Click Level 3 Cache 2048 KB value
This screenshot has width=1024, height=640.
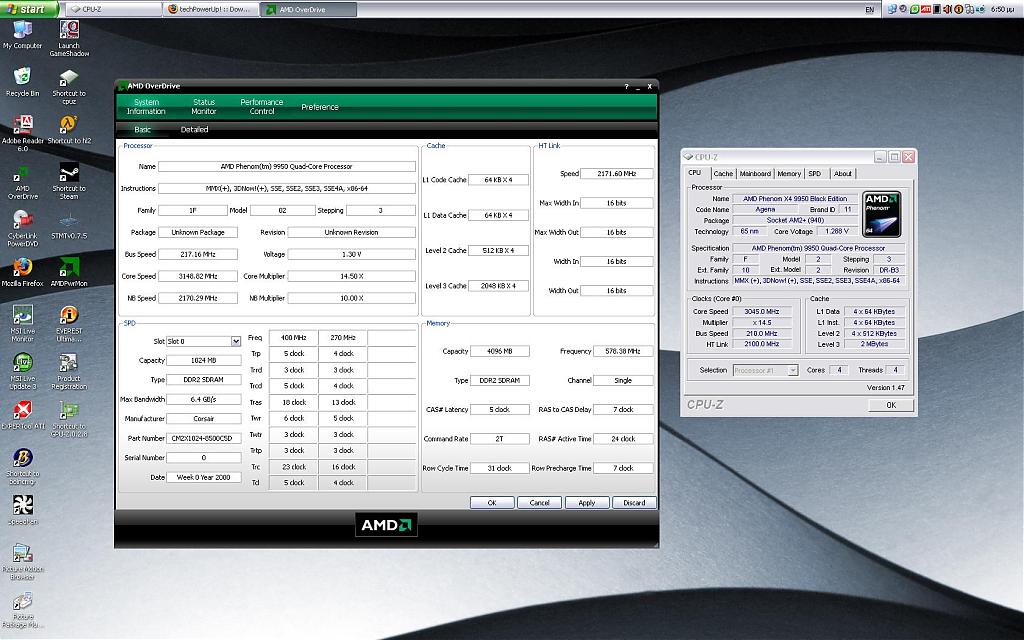[x=498, y=286]
